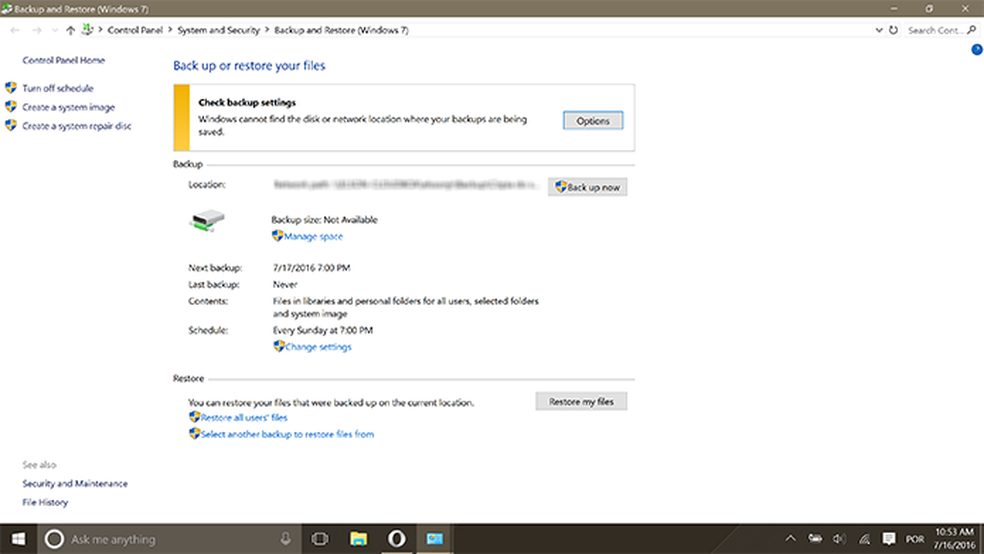Click the Back up now button
This screenshot has width=984, height=554.
587,187
